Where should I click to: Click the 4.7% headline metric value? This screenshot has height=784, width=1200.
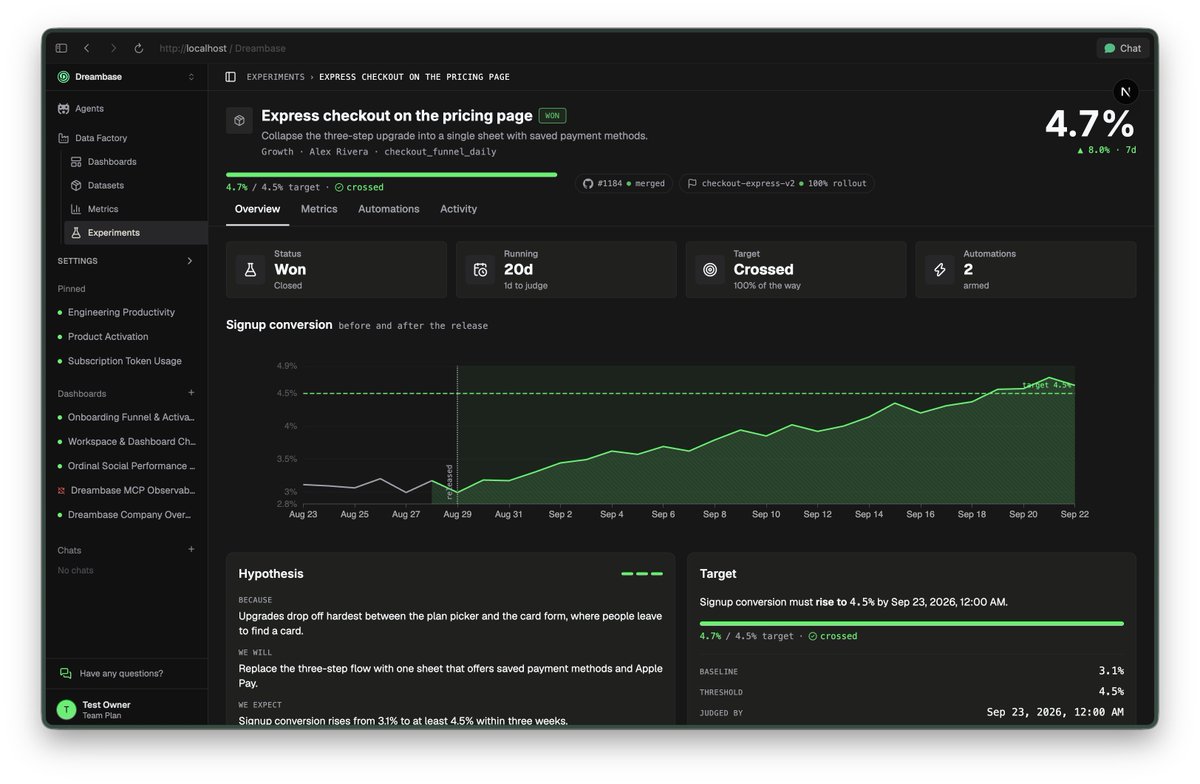click(x=1089, y=124)
